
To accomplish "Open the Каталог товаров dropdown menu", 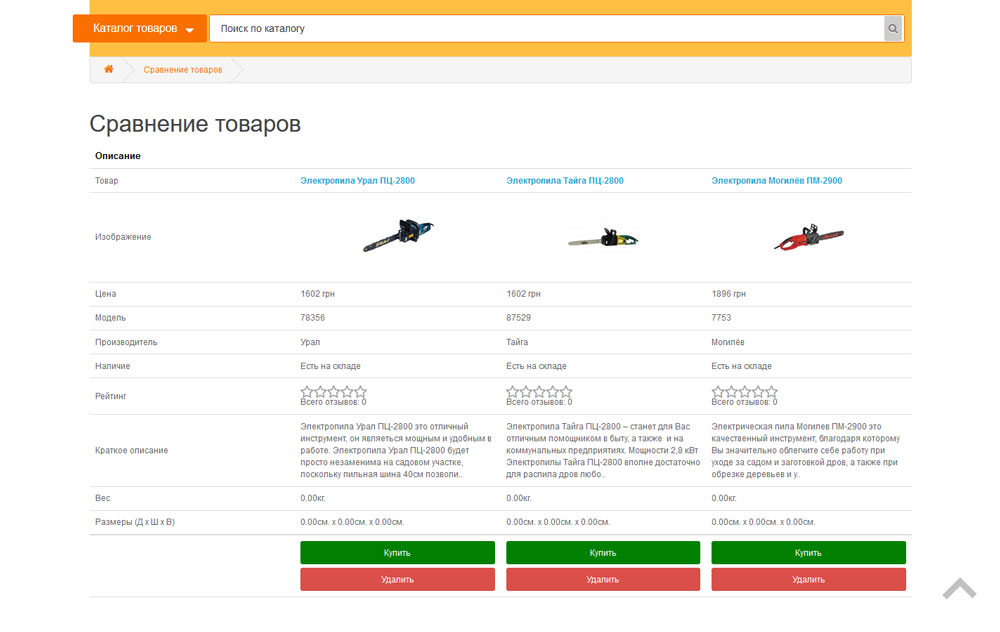I will [x=140, y=29].
